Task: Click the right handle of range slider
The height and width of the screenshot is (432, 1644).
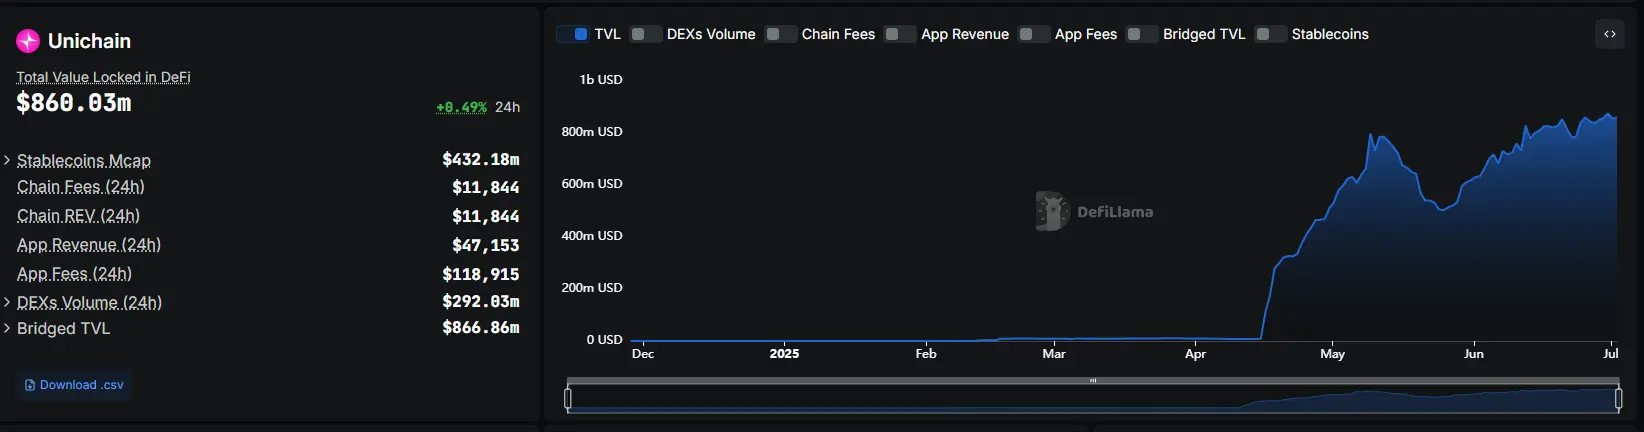Action: (x=1618, y=399)
